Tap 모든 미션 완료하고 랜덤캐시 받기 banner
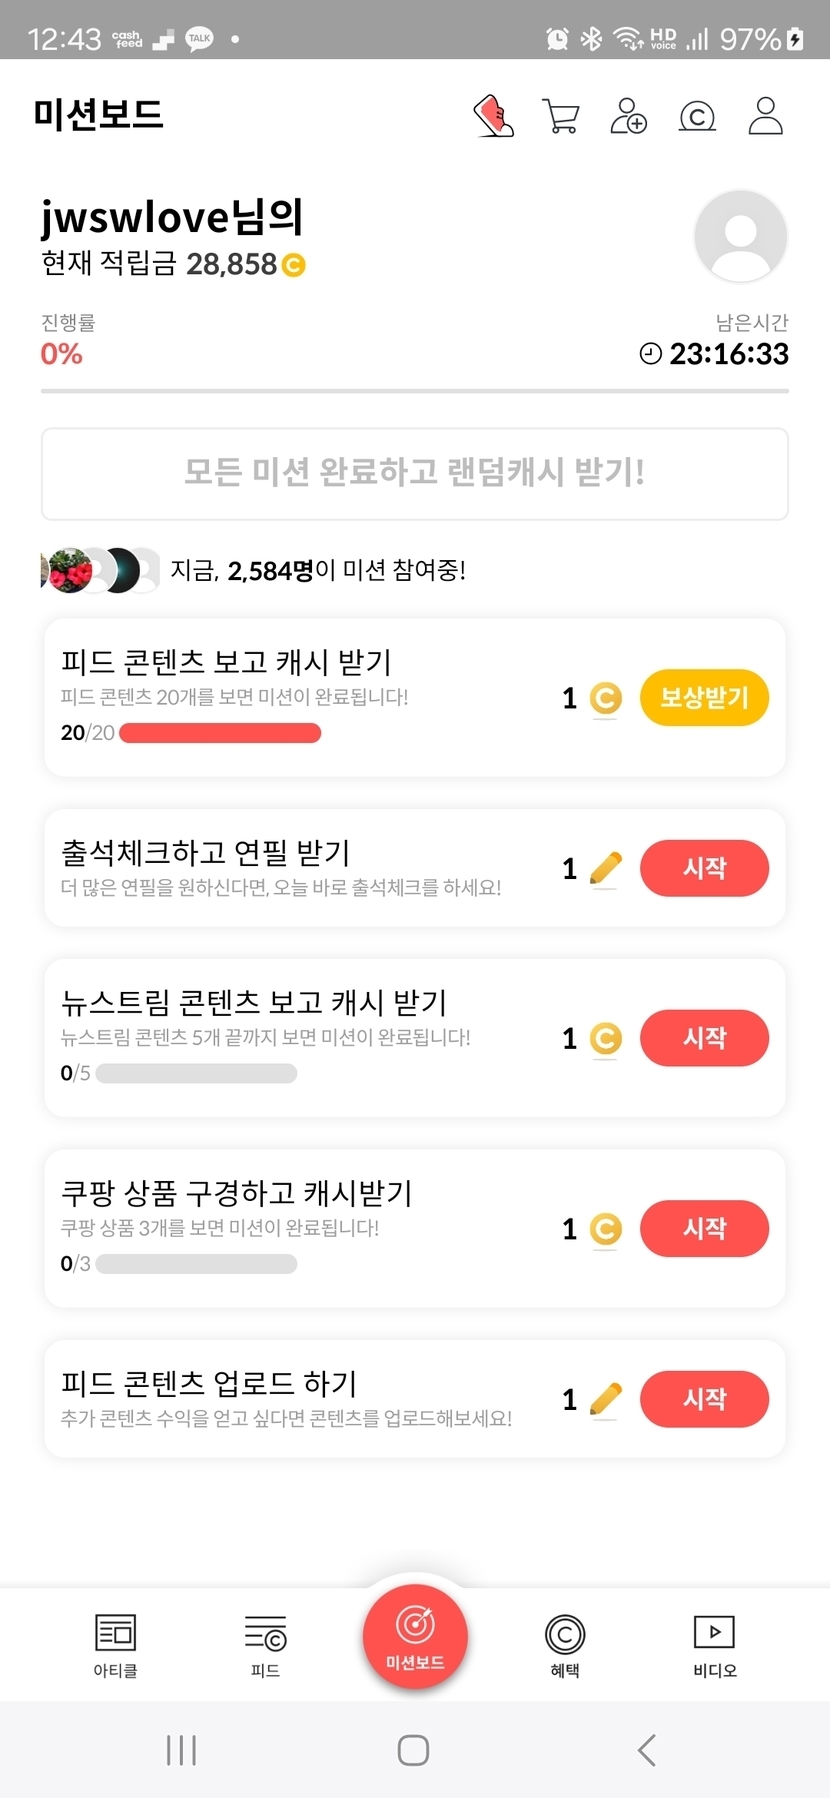This screenshot has width=830, height=1798. pos(414,473)
